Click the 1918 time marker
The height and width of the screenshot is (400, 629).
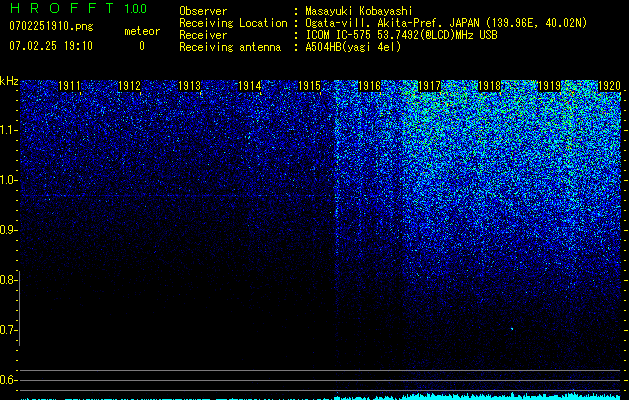[x=489, y=86]
